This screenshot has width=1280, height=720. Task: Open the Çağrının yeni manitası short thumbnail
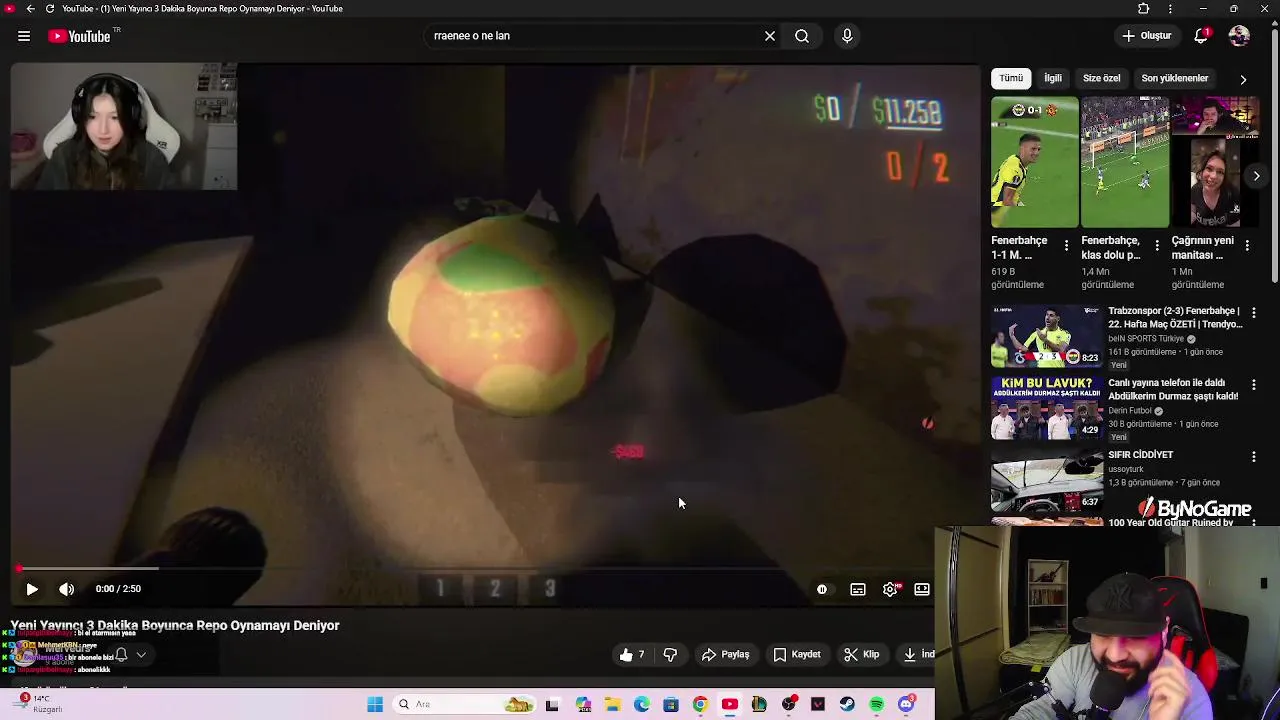[1215, 162]
